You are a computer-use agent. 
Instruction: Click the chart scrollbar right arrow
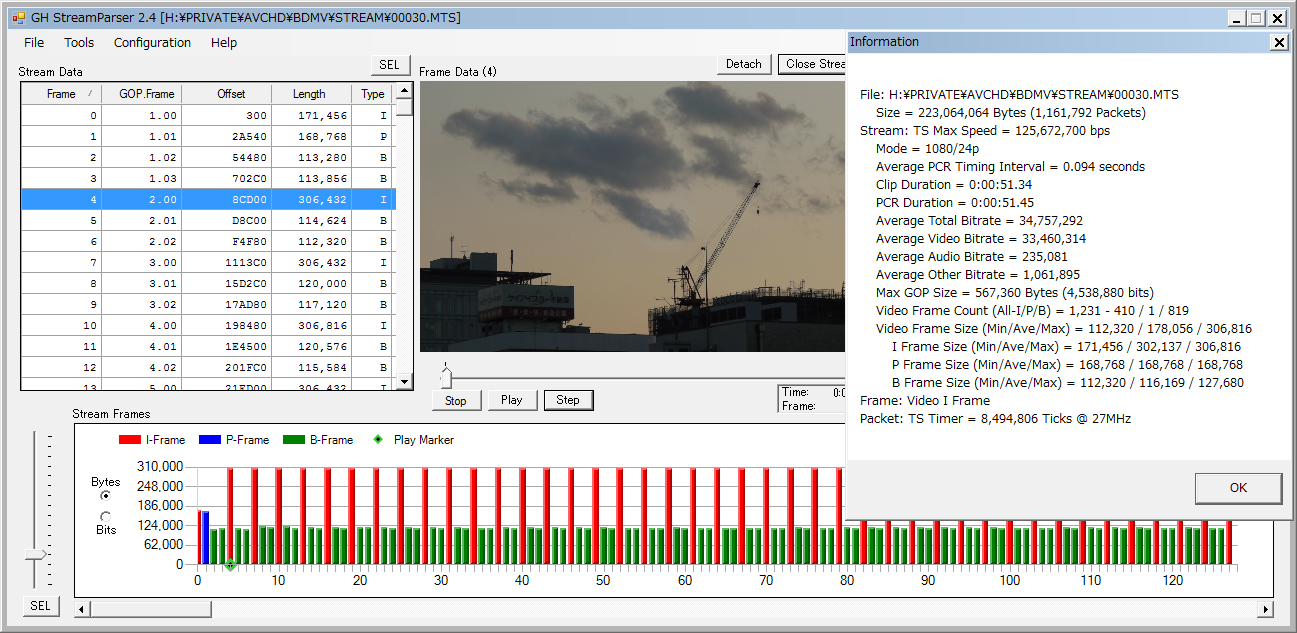pyautogui.click(x=1265, y=609)
